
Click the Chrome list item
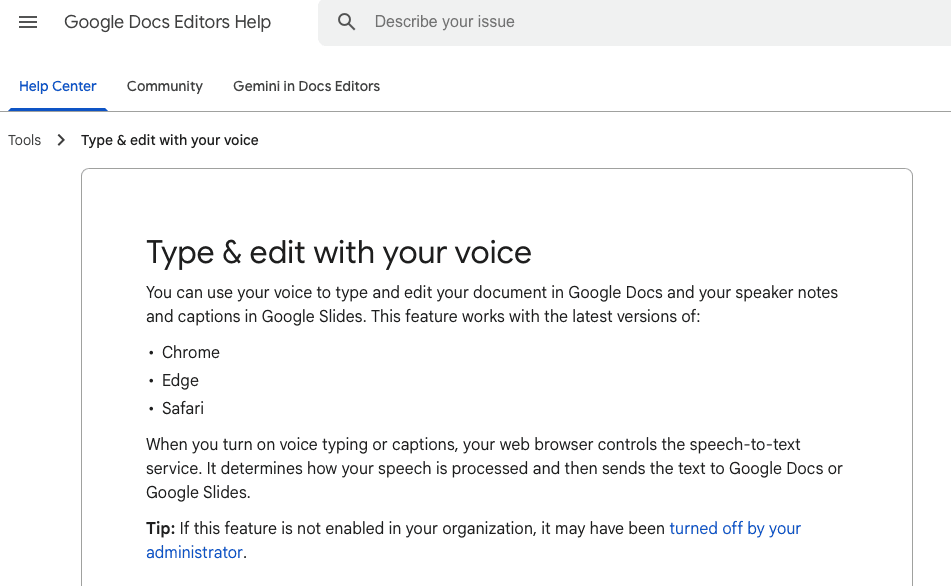(x=190, y=352)
